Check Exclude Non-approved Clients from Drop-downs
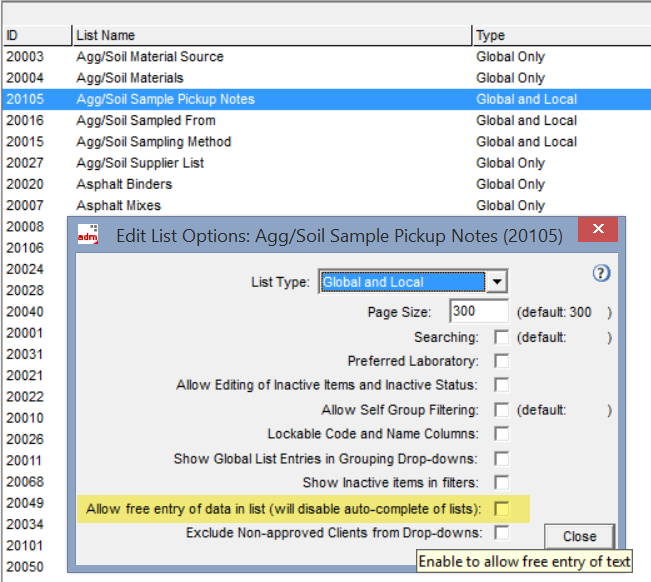This screenshot has height=582, width=651. [502, 533]
